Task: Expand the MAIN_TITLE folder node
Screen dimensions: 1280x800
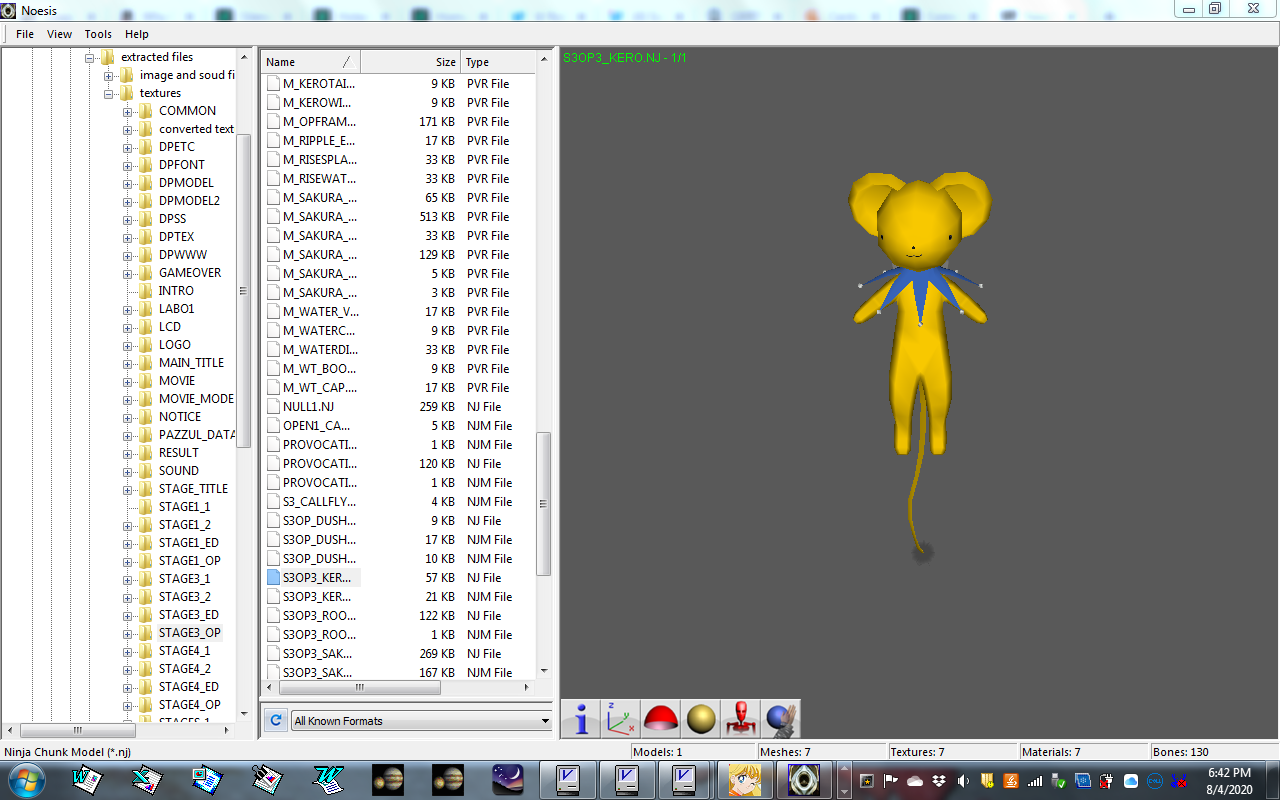Action: (128, 363)
